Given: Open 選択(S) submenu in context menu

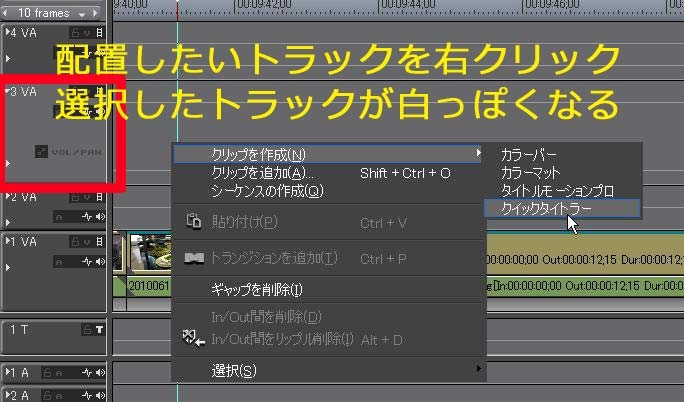Looking at the screenshot, I should [x=328, y=371].
